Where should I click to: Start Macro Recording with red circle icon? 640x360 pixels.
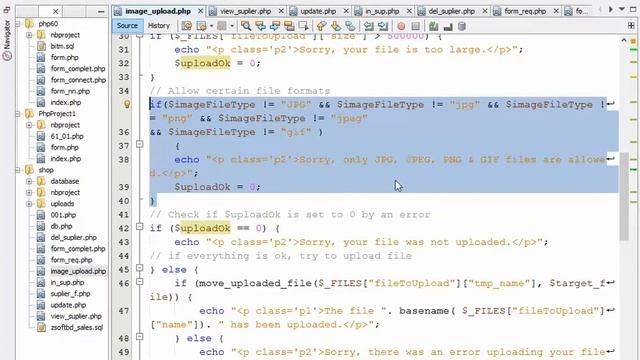(x=401, y=26)
